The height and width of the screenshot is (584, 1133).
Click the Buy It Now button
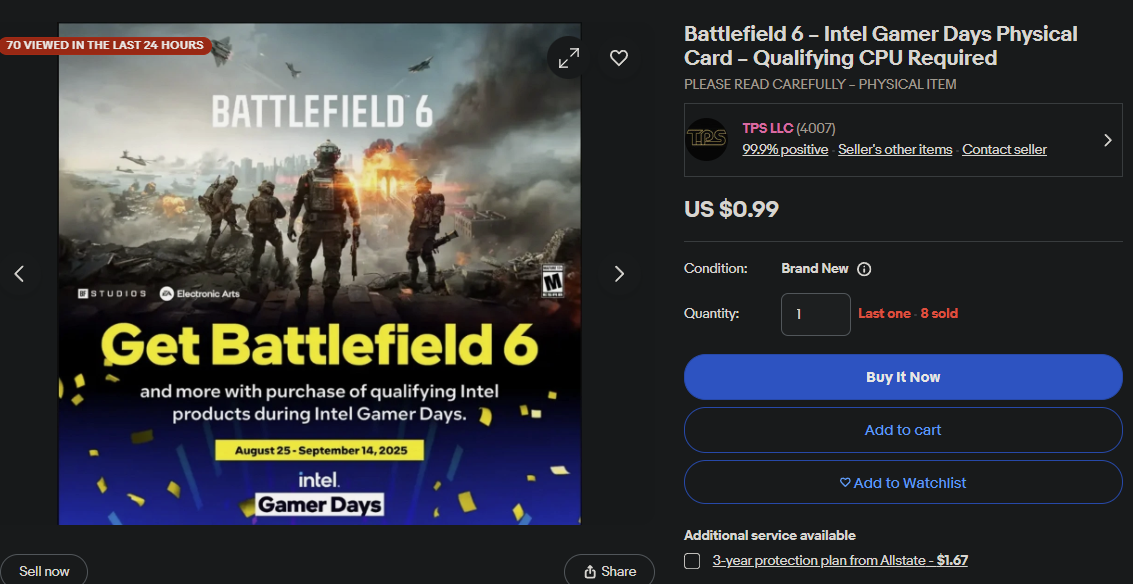(x=902, y=377)
